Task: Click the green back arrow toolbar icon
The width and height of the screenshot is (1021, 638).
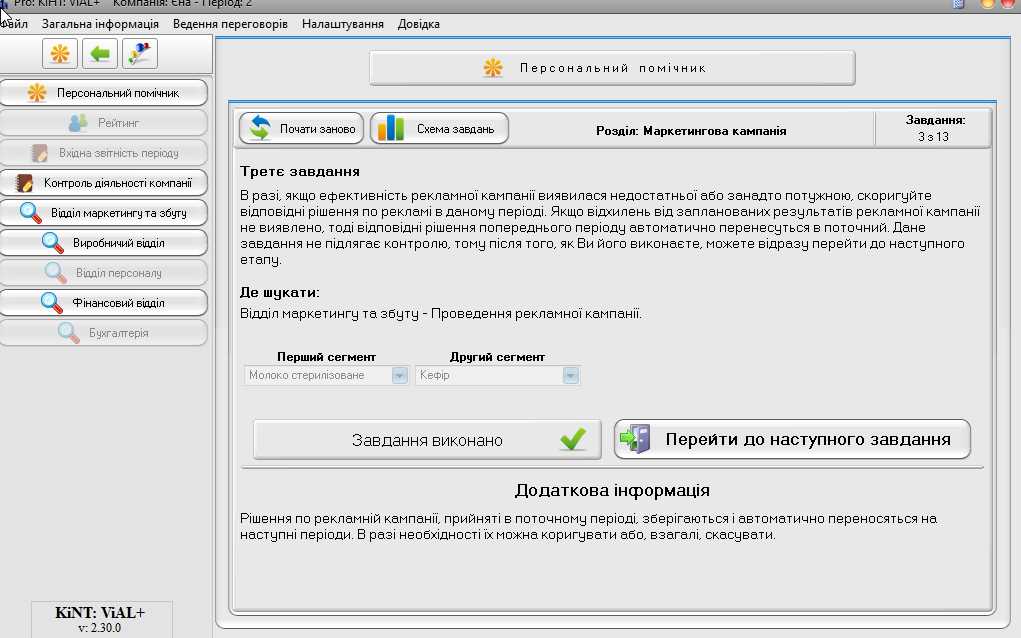Action: point(100,53)
